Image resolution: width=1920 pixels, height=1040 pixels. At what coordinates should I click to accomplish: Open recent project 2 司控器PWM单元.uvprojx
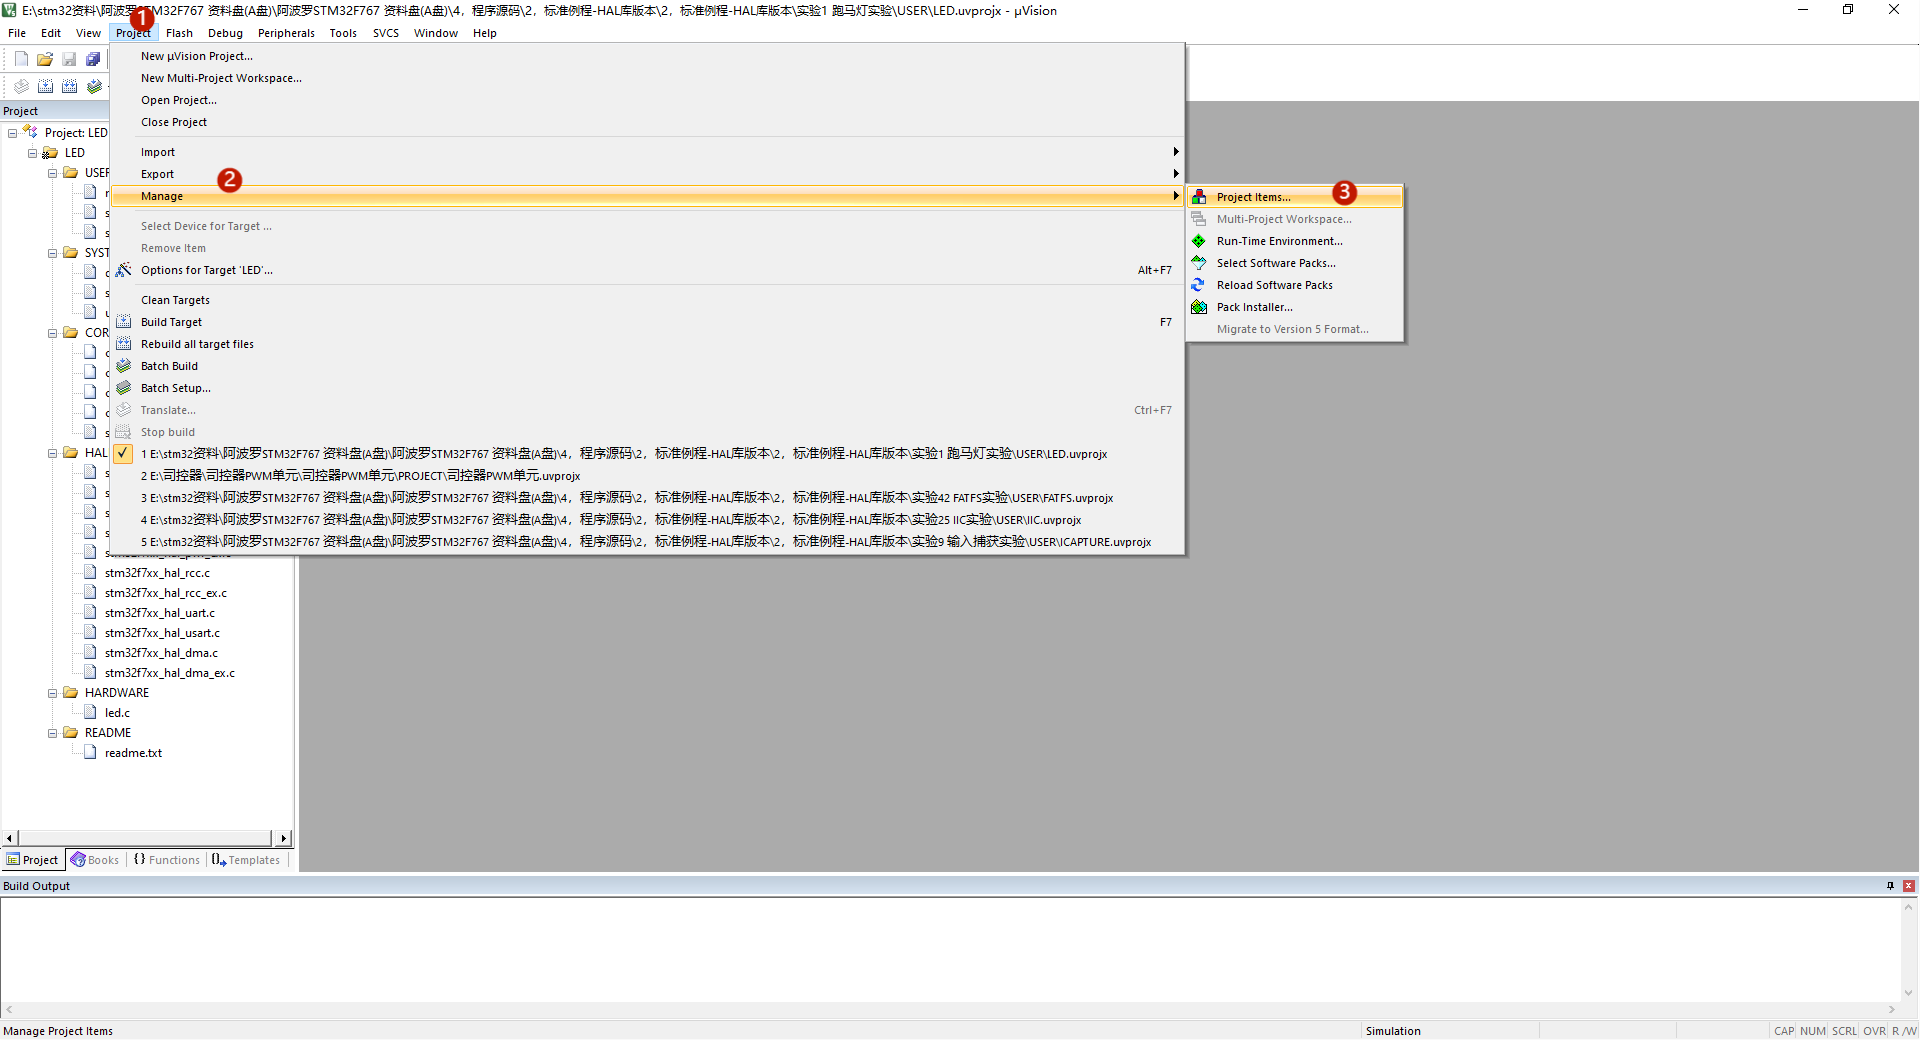tap(647, 476)
